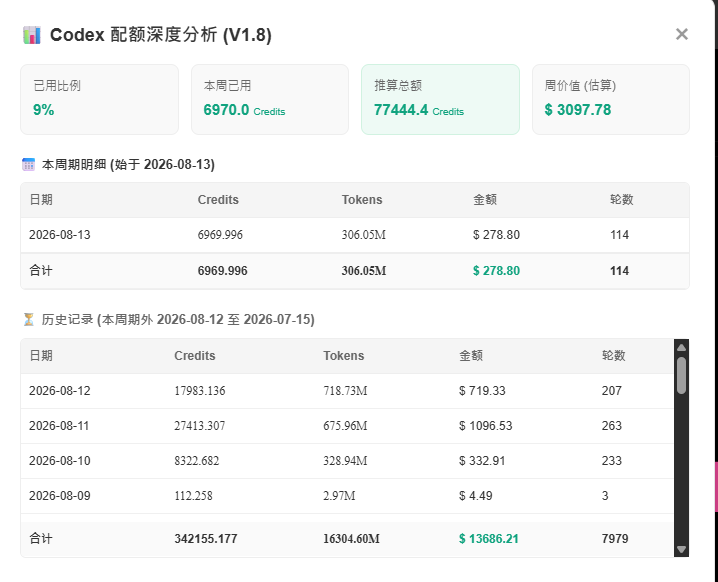718x582 pixels.
Task: Click the $ 4.49 amount cell
Action: click(x=476, y=496)
